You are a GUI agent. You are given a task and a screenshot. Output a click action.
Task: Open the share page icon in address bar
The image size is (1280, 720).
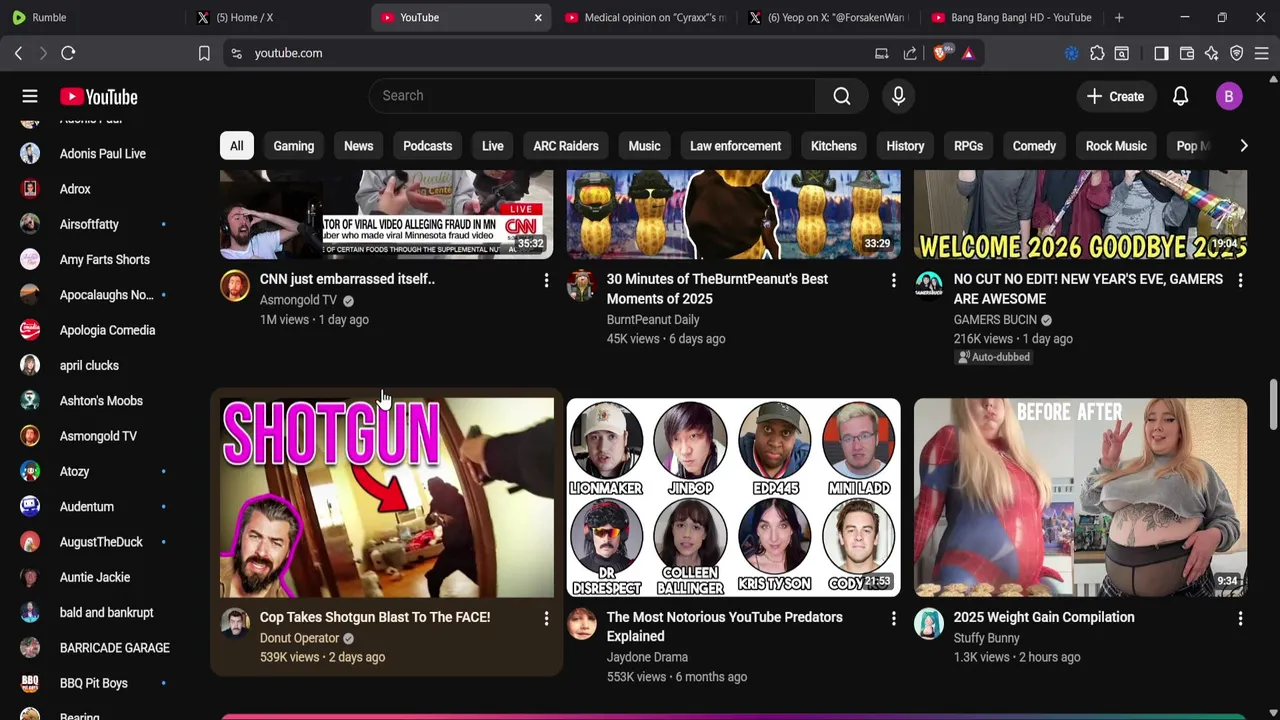(x=910, y=53)
